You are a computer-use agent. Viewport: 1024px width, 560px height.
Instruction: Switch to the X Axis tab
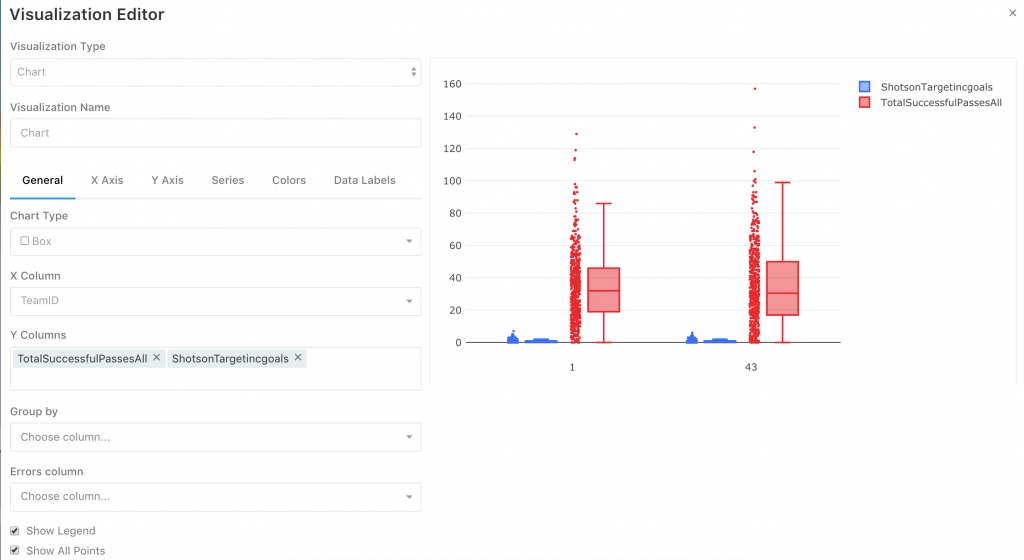(107, 180)
